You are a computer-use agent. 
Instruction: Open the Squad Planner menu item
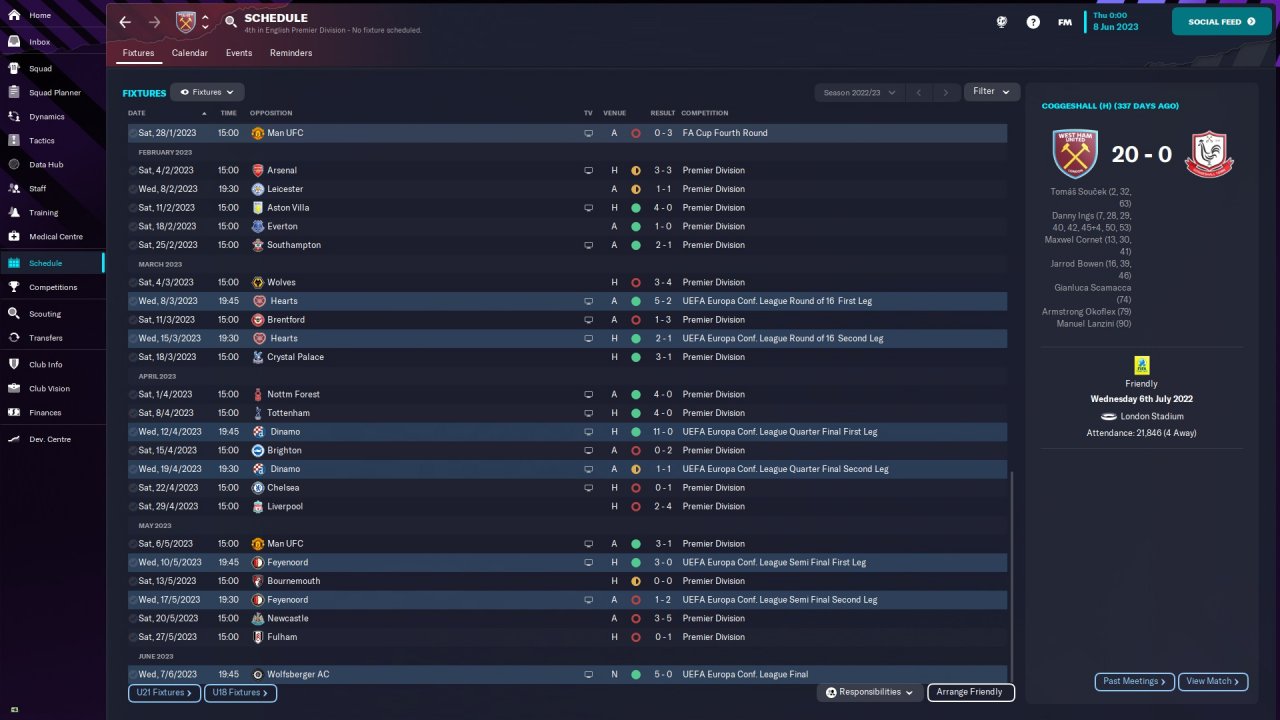tap(54, 93)
